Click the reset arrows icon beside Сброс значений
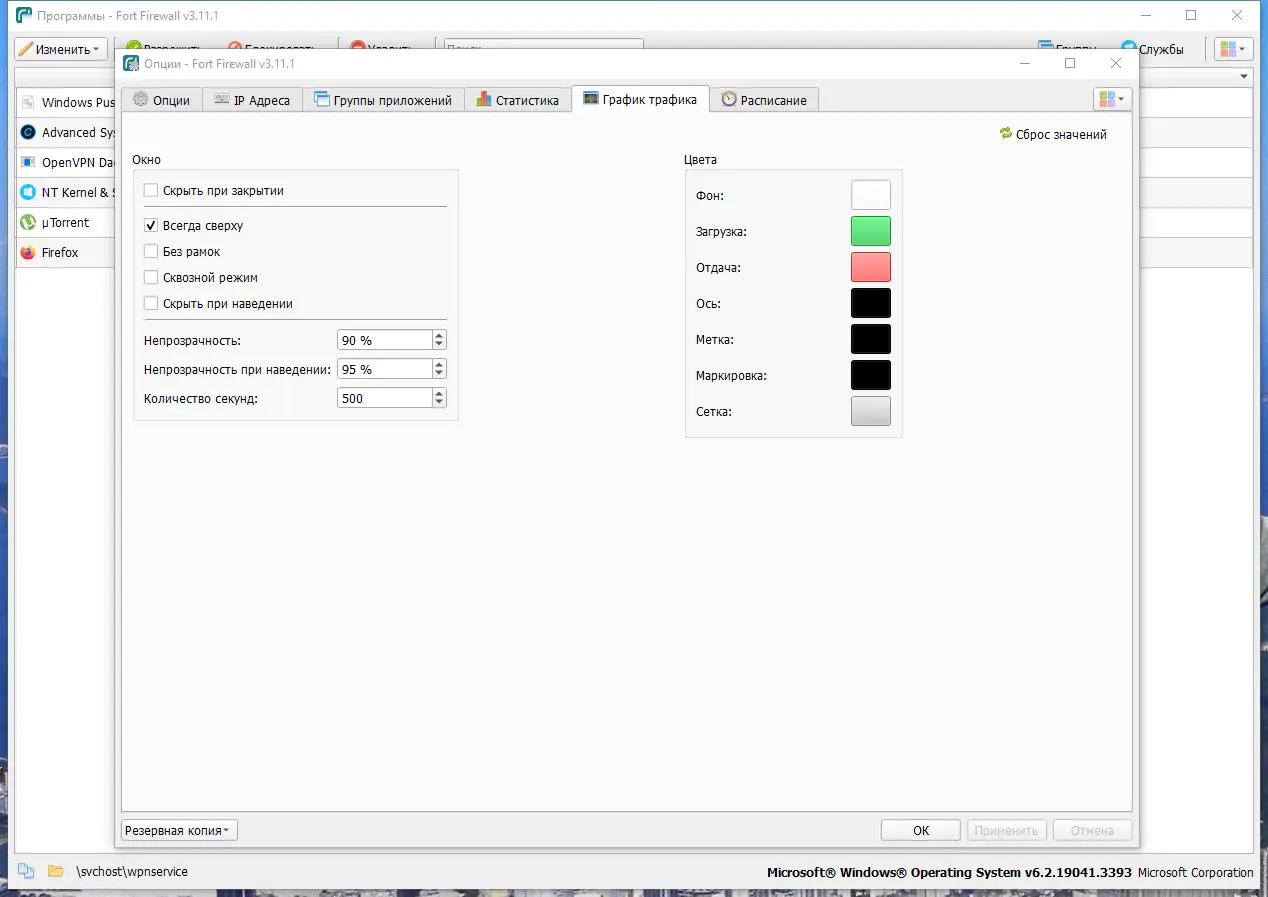1268x897 pixels. [1006, 134]
